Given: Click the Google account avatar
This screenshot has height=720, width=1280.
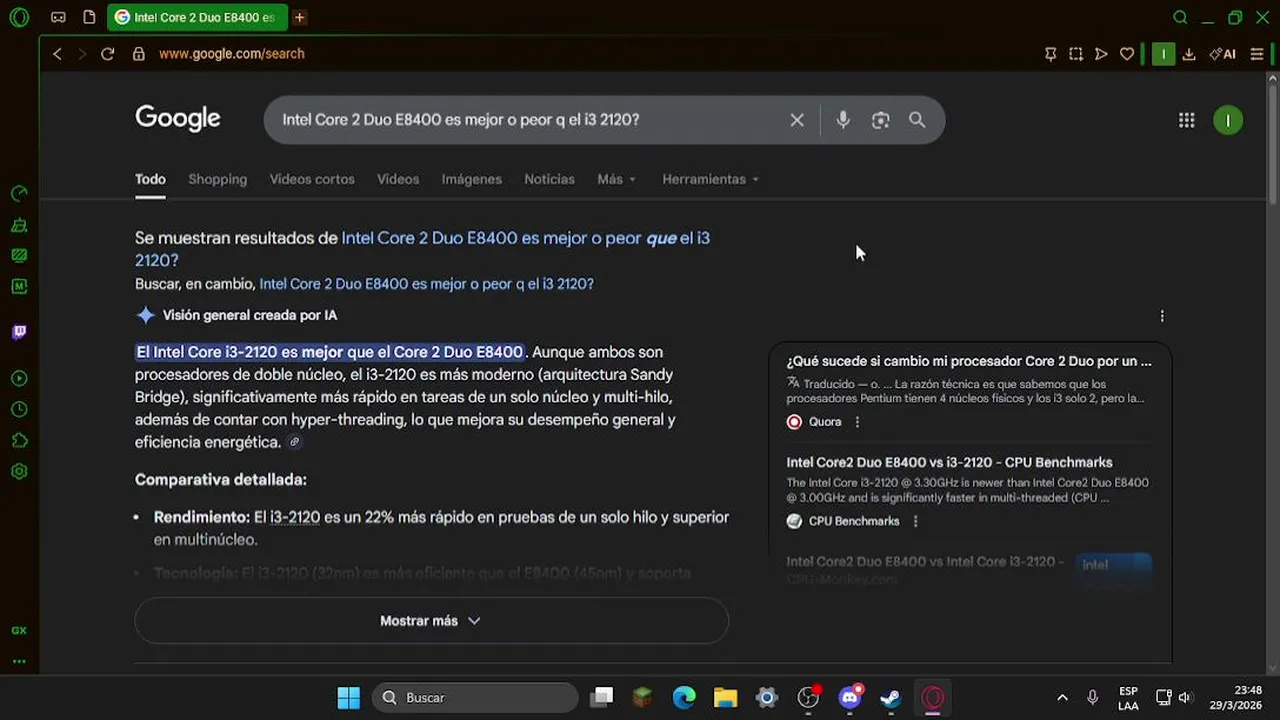Looking at the screenshot, I should pos(1228,120).
